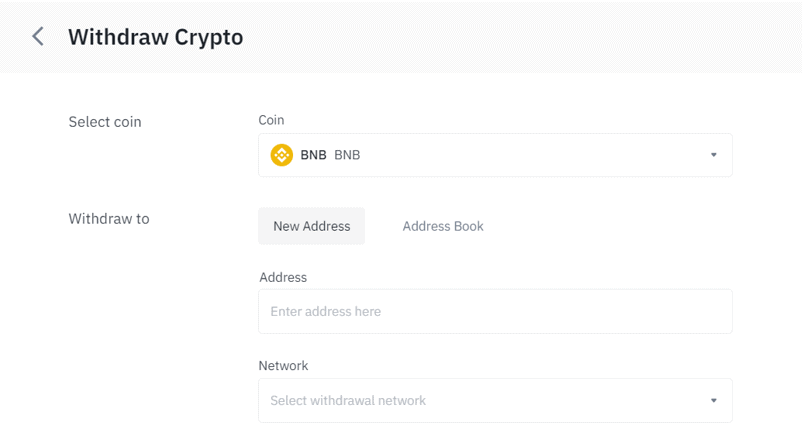Viewport: 802px width, 448px height.
Task: Click the Address field label
Action: coord(283,277)
